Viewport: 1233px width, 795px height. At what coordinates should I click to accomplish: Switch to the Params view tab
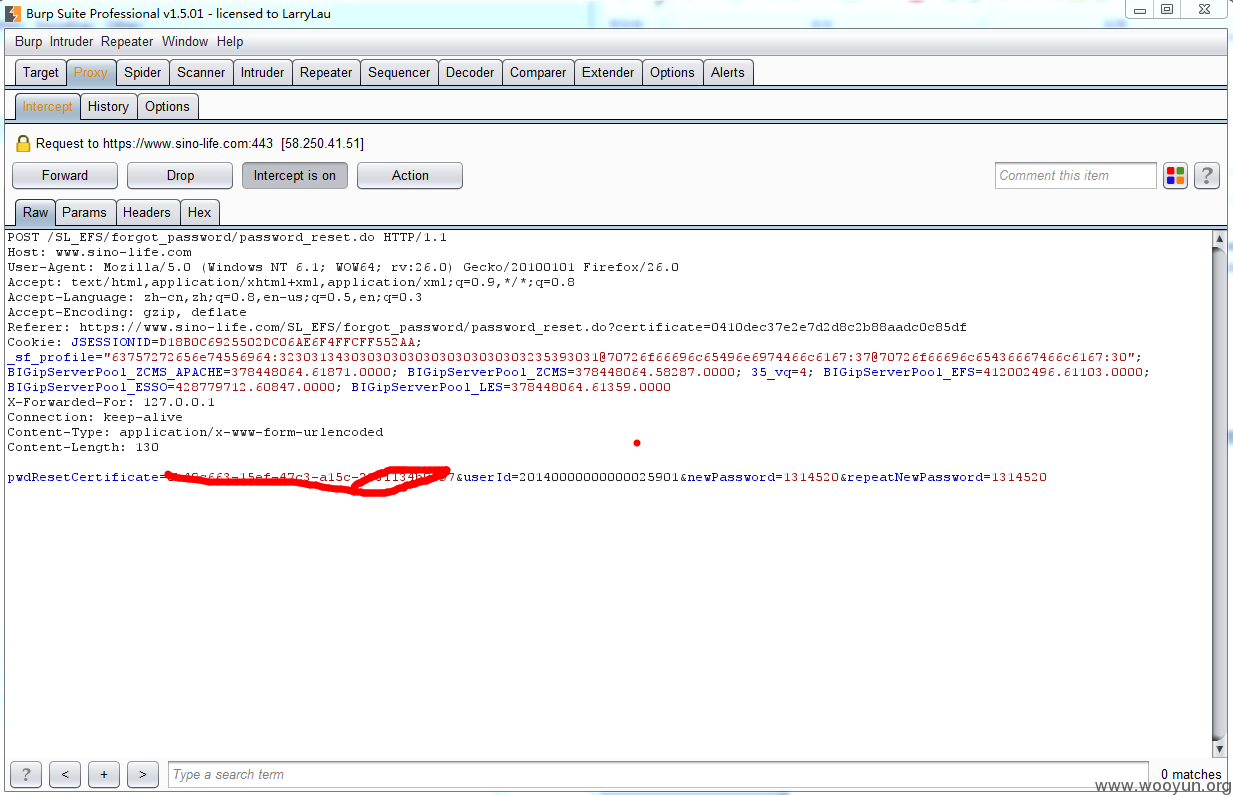[85, 212]
